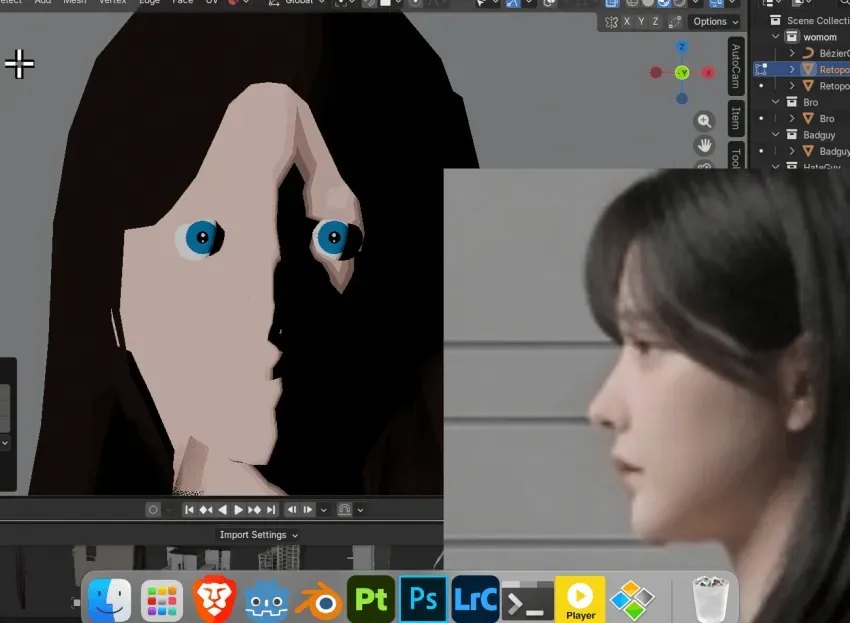
Task: Open Photoshop from the dock
Action: 423,599
